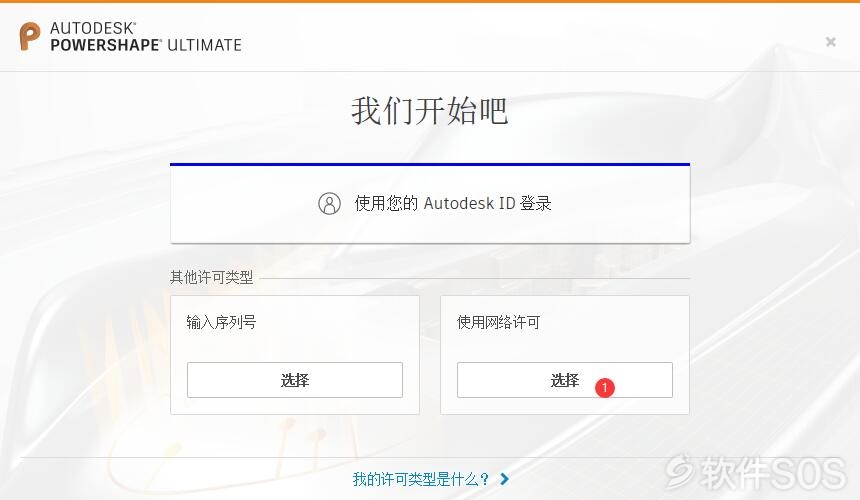
Task: Click the 输入序列号 label text
Action: [x=221, y=322]
